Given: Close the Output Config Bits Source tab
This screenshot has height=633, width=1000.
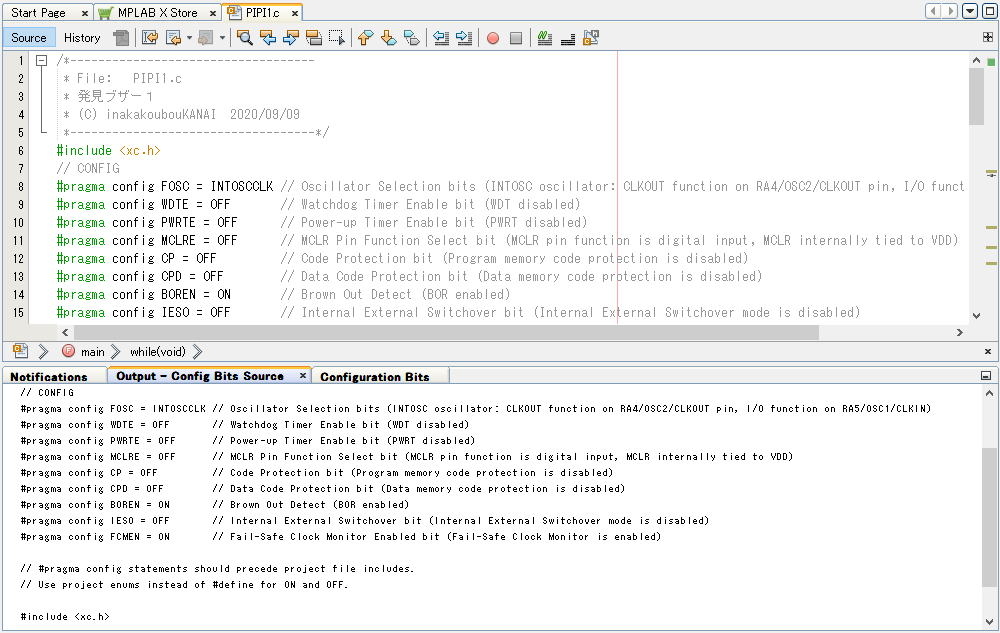Looking at the screenshot, I should tap(303, 376).
